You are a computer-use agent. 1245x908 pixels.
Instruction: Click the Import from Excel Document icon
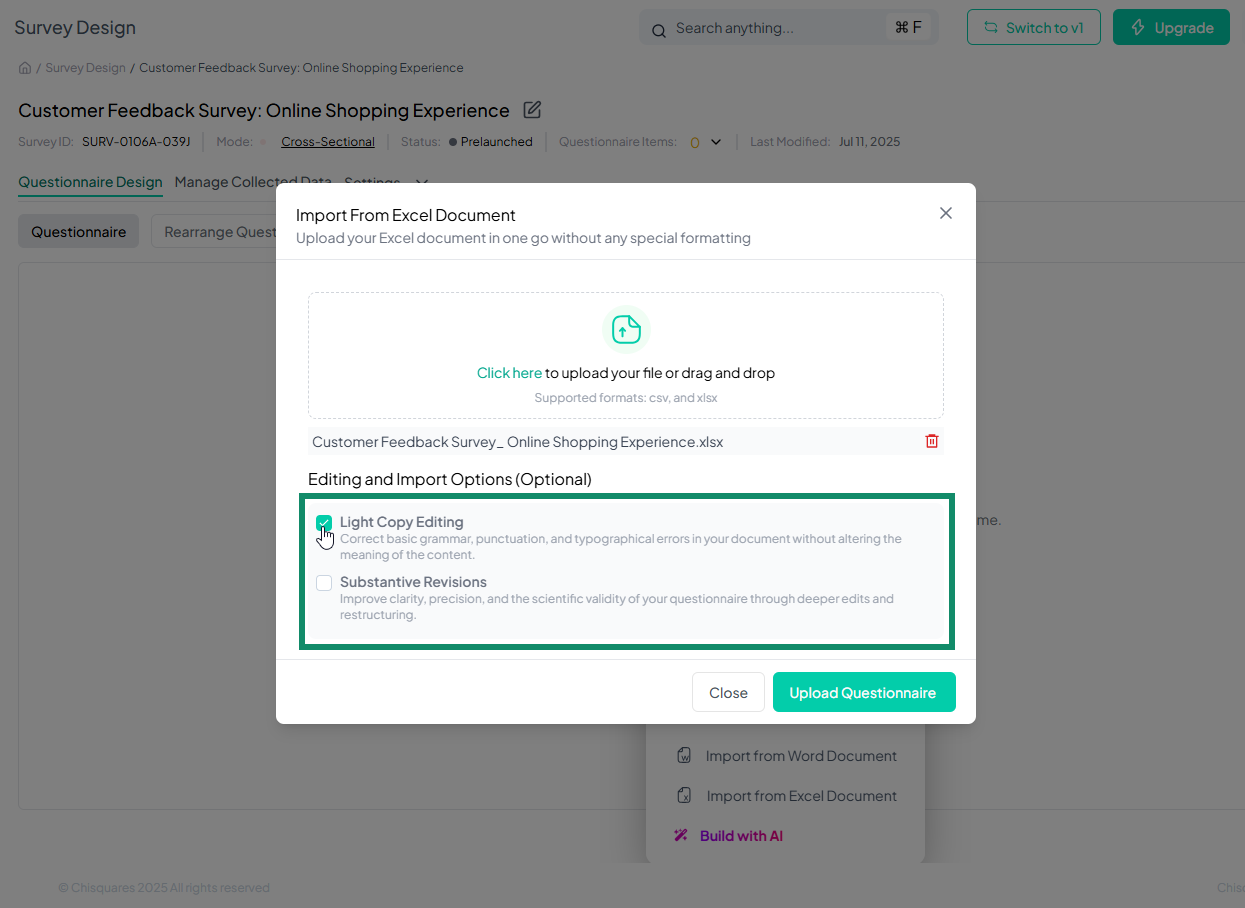tap(685, 796)
